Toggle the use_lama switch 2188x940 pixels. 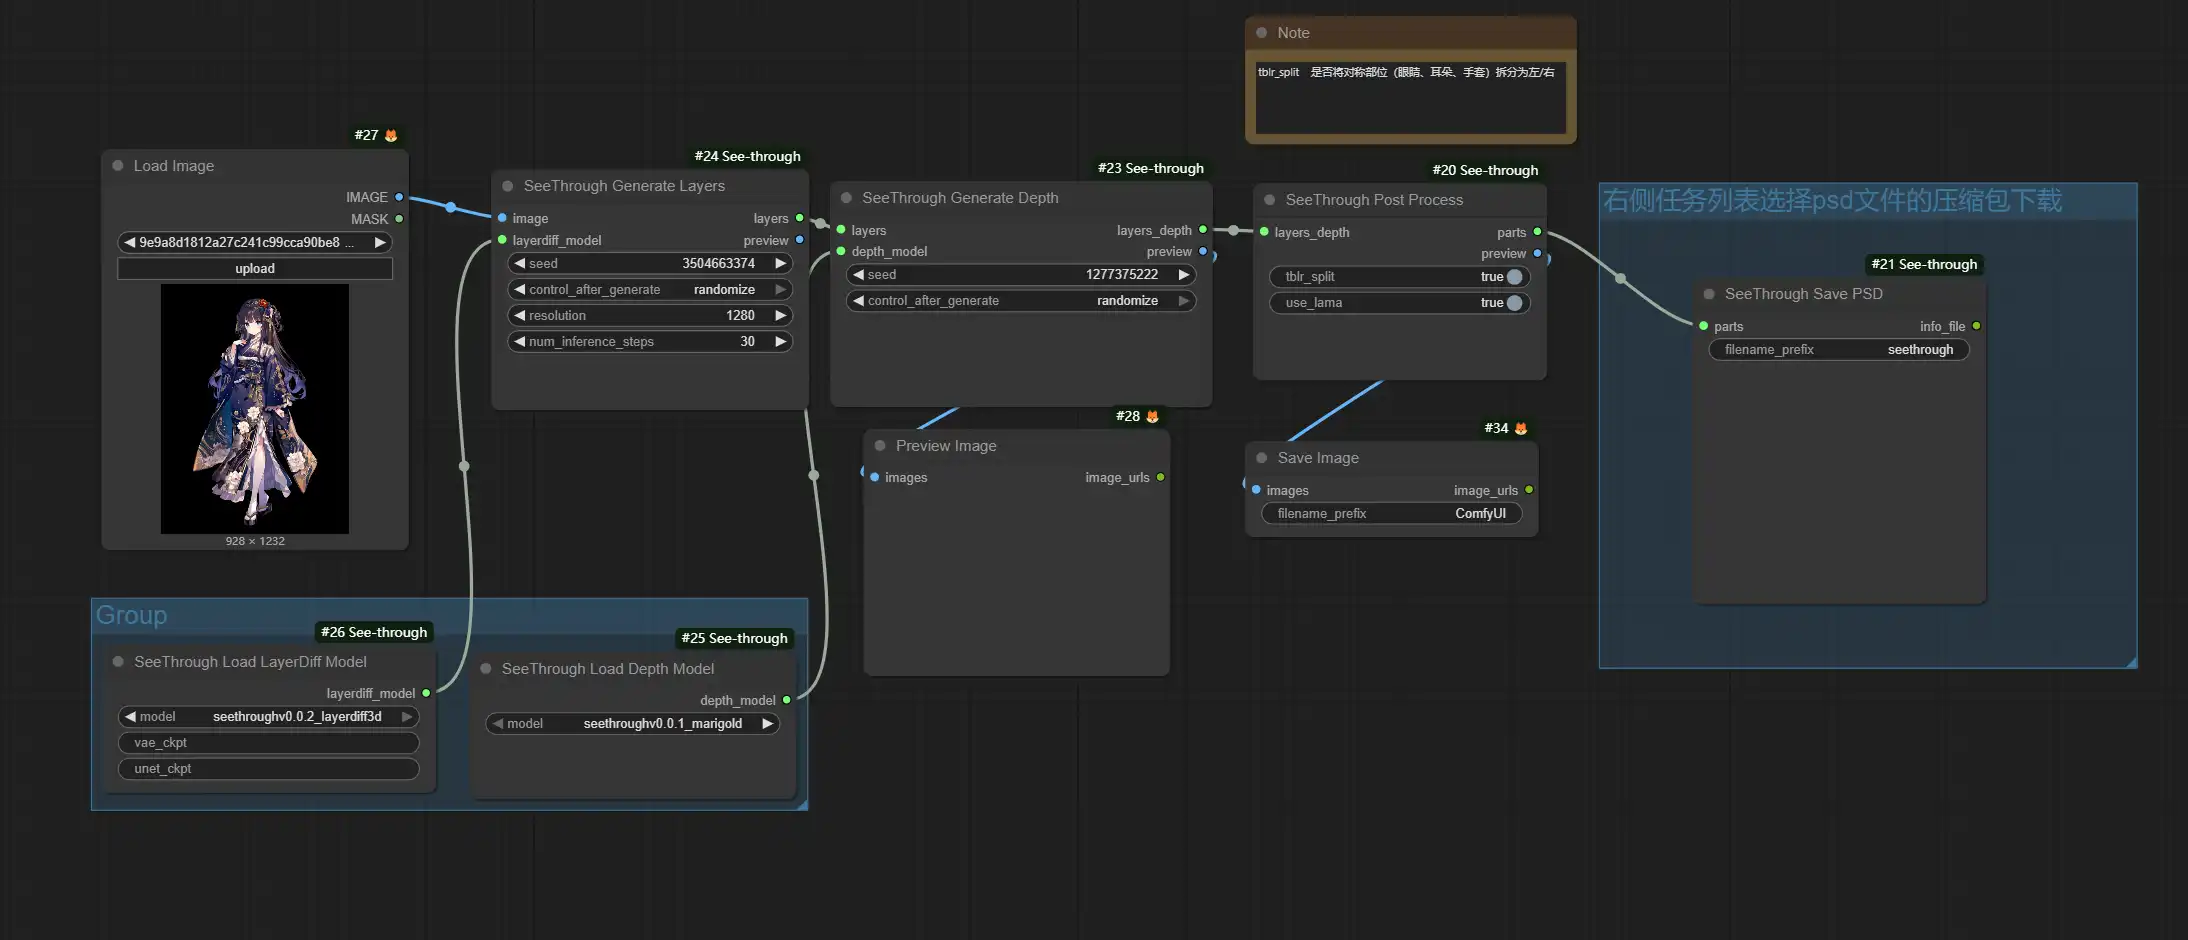click(x=1514, y=303)
